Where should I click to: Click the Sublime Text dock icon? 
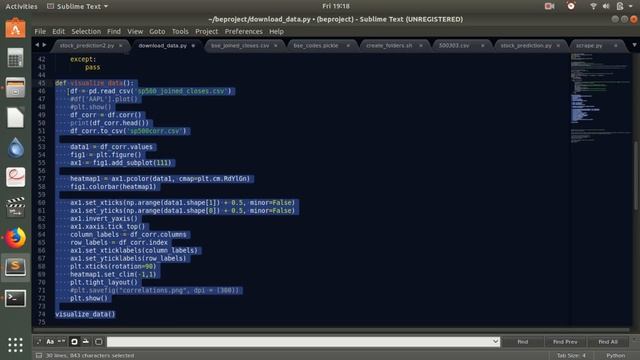pos(16,267)
